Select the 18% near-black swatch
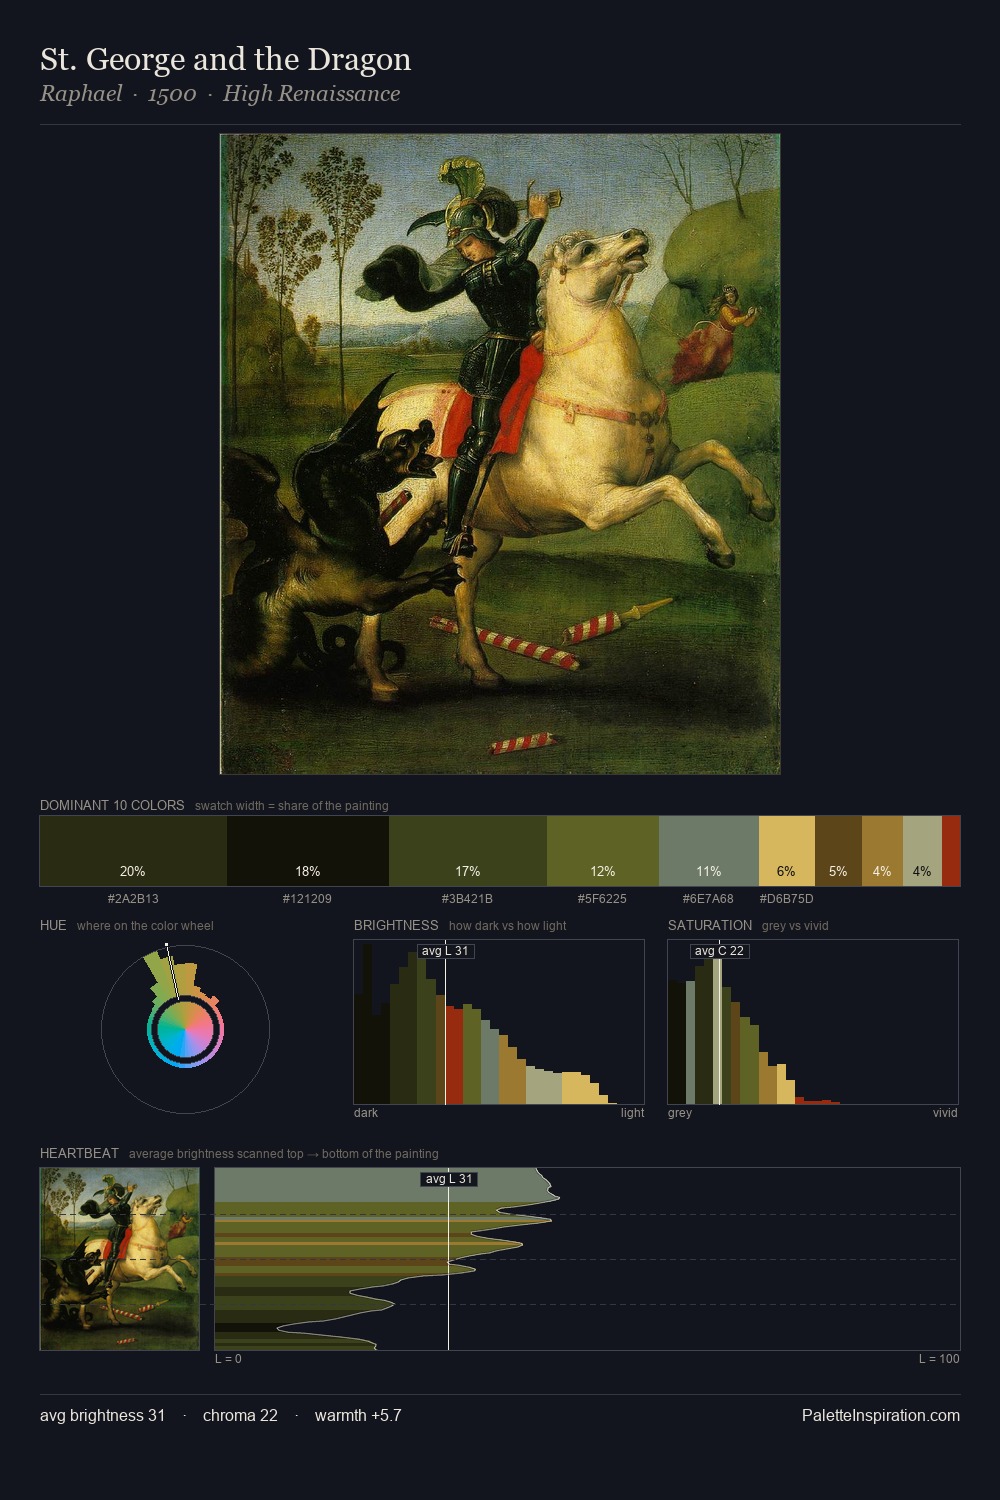The image size is (1000, 1500). pyautogui.click(x=308, y=851)
